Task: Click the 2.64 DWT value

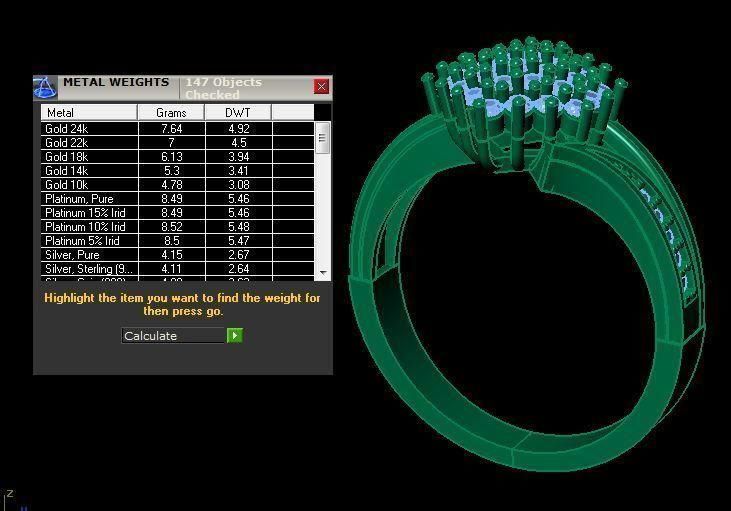Action: (x=239, y=269)
